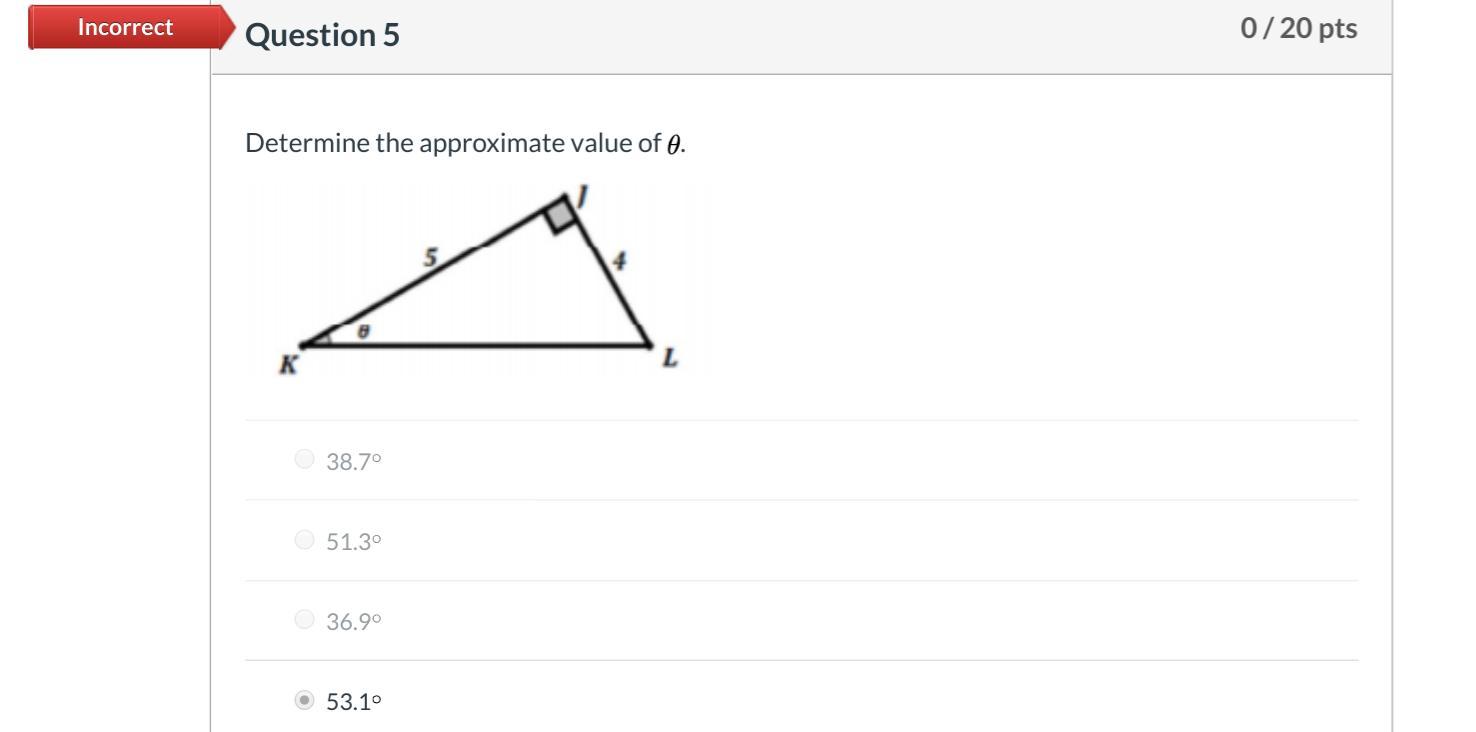Click the 38.7° answer label text
Screen dimensions: 1476x732
click(x=354, y=461)
